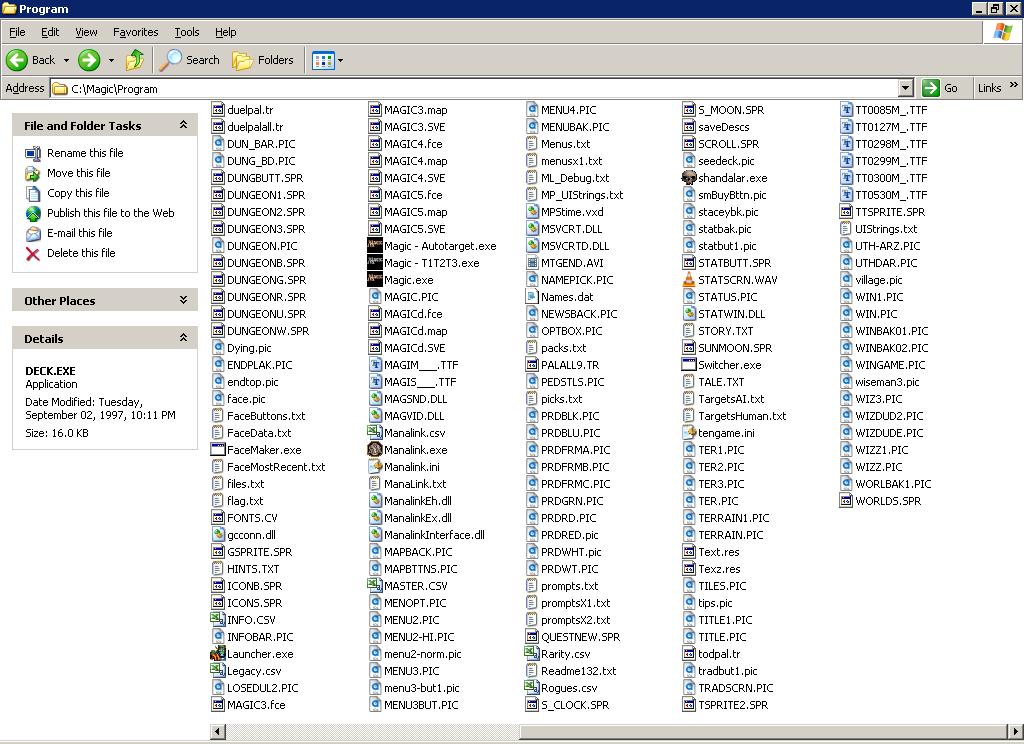1024x744 pixels.
Task: Collapse the Details panel
Action: [184, 338]
